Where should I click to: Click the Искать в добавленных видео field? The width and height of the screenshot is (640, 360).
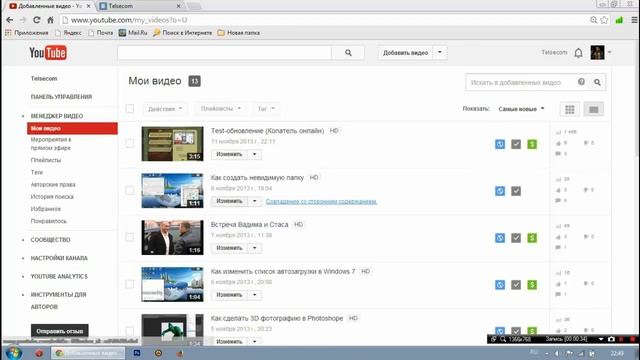tap(521, 82)
